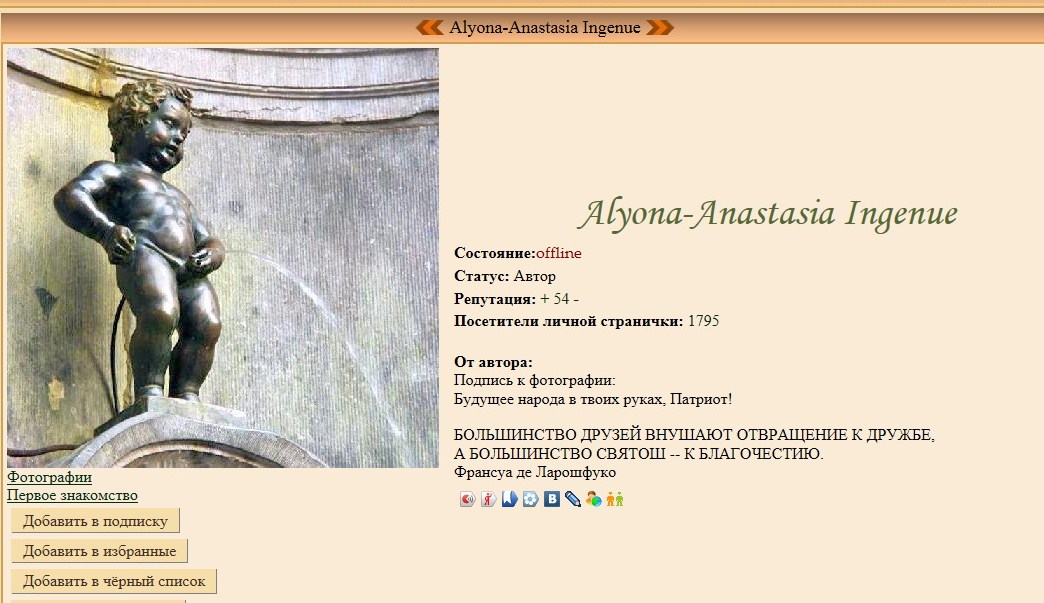The height and width of the screenshot is (603, 1044).
Task: Click the Добавить в чёрный список button
Action: tap(114, 581)
